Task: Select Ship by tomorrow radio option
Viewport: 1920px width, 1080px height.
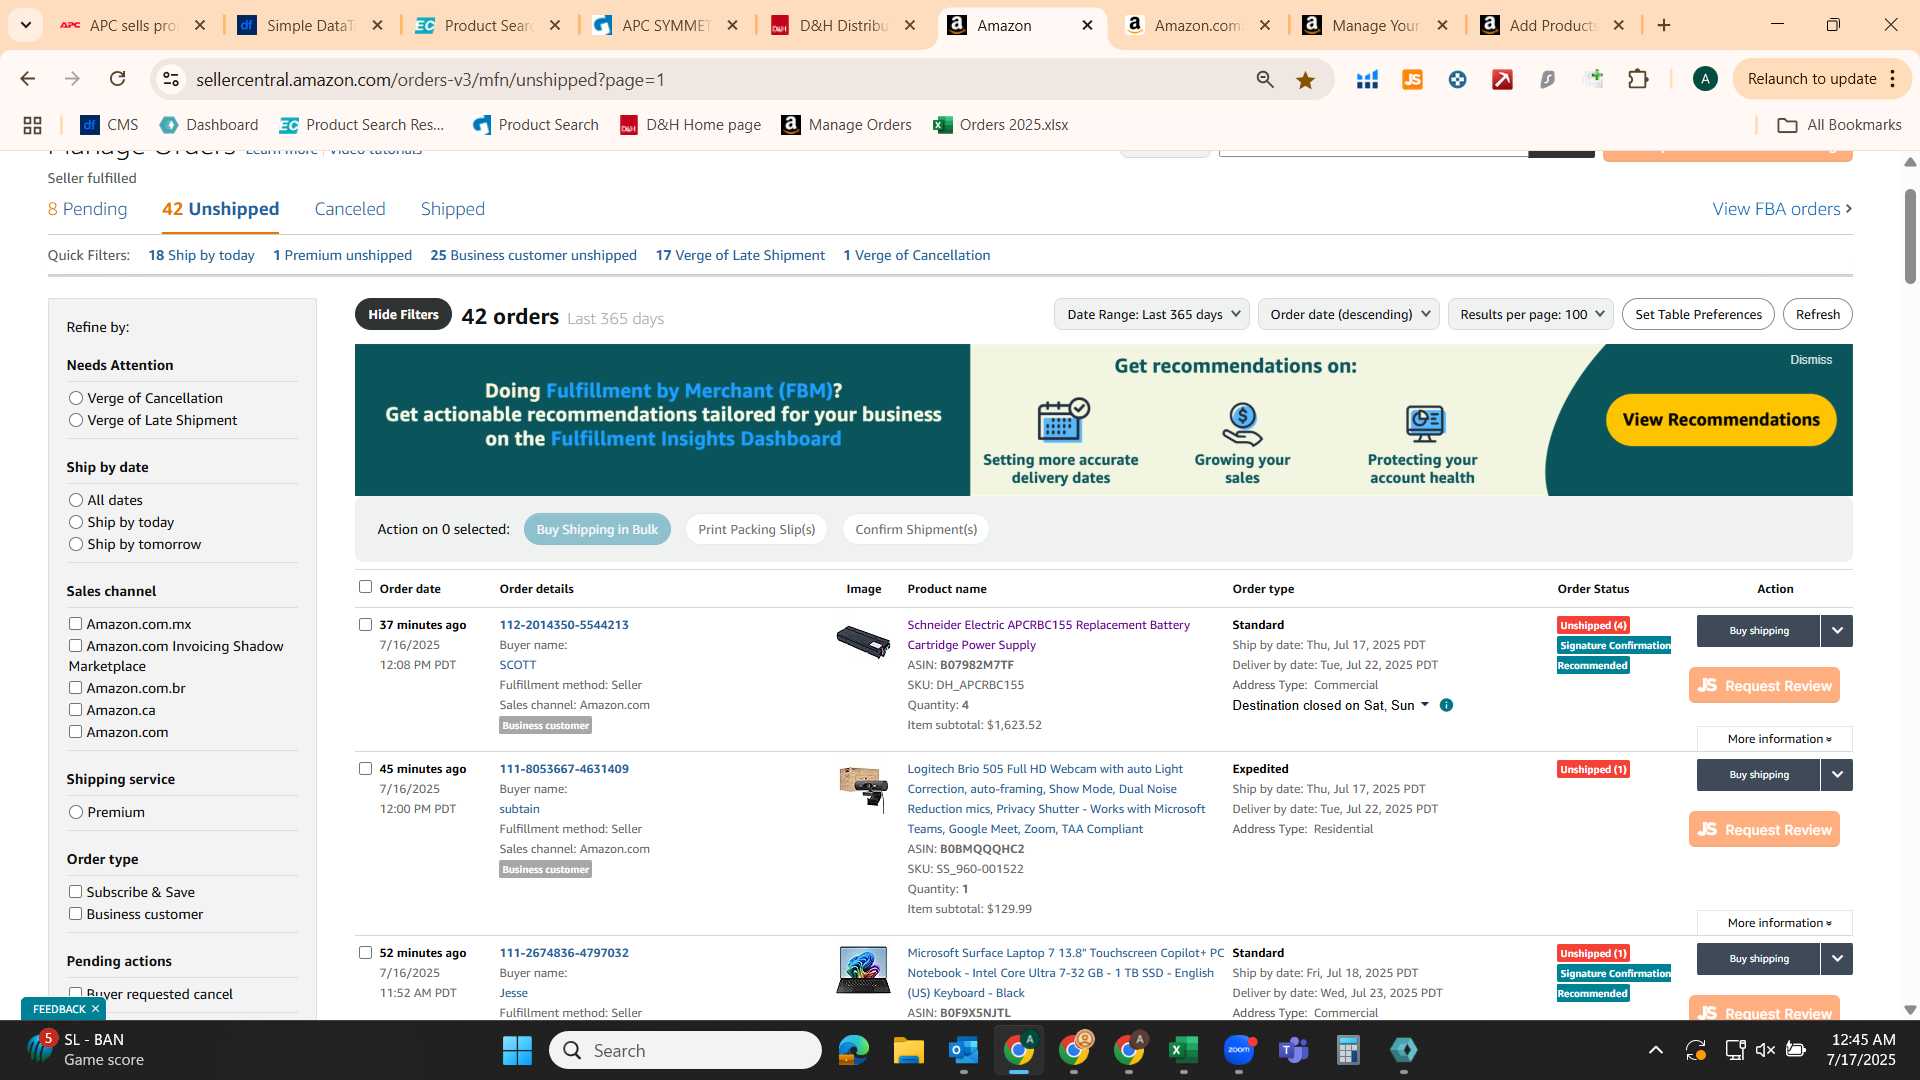Action: click(x=75, y=544)
